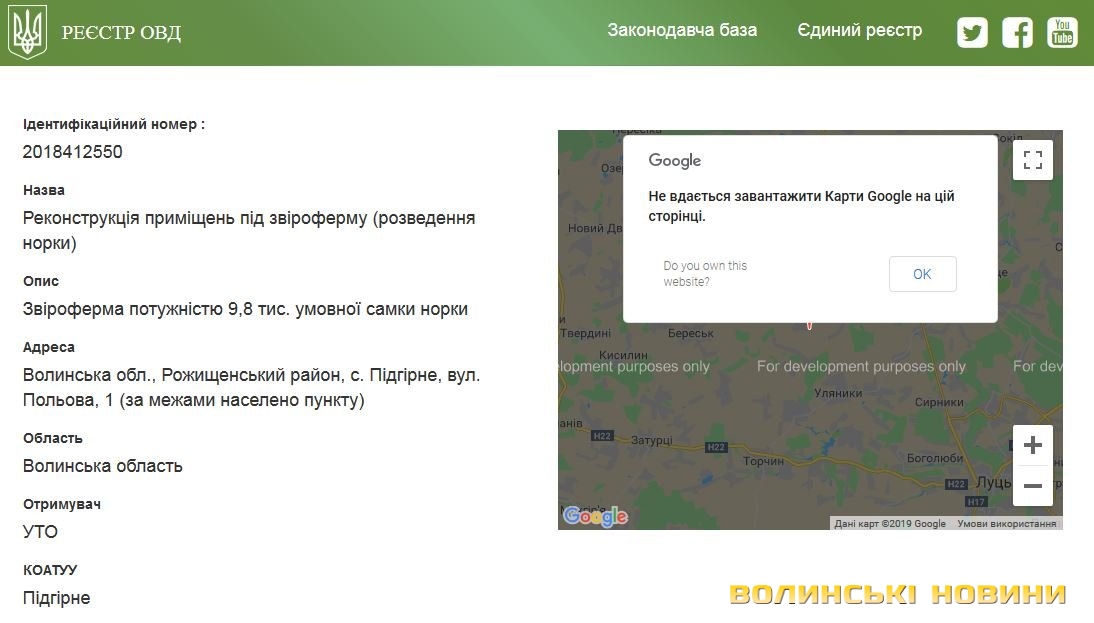Toggle fullscreen view of the map

pyautogui.click(x=1032, y=160)
